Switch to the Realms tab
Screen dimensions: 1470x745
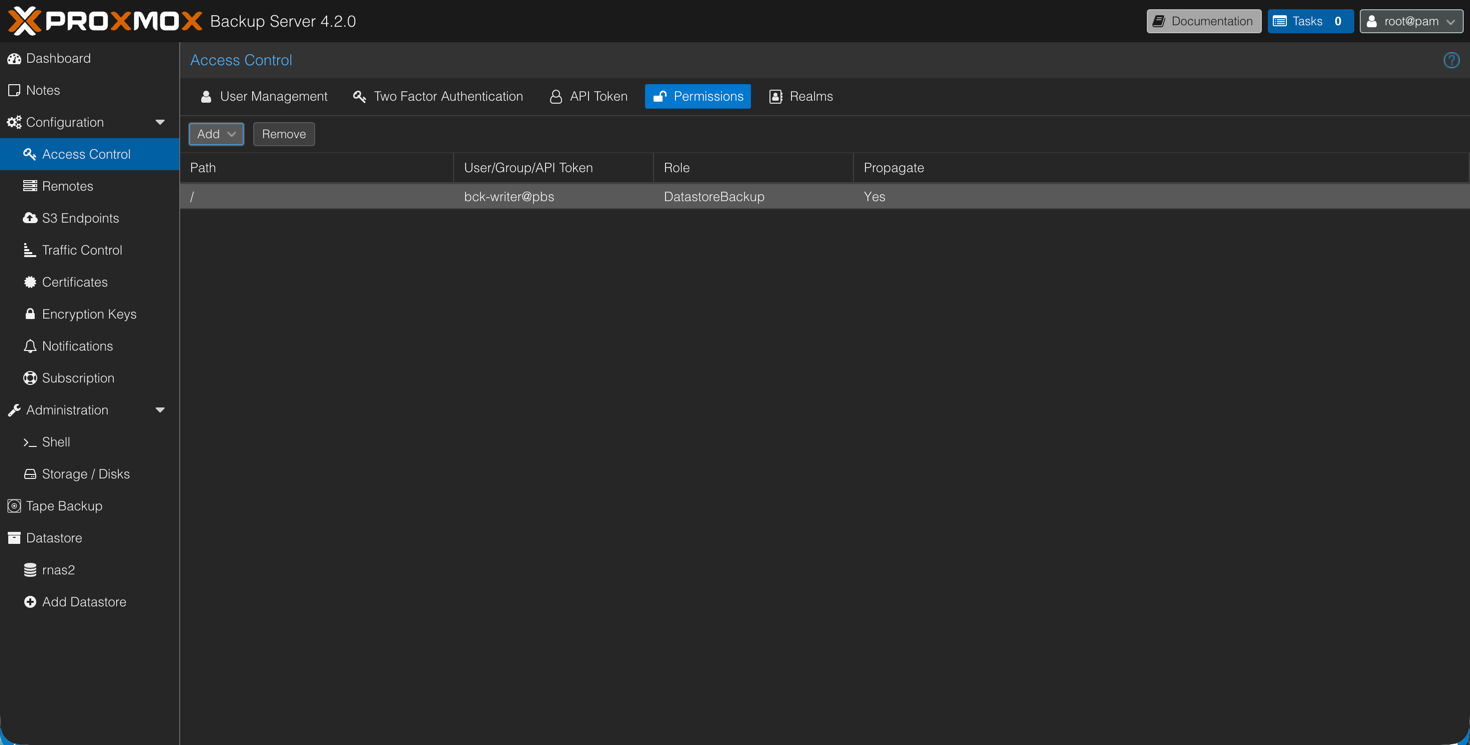(x=801, y=96)
